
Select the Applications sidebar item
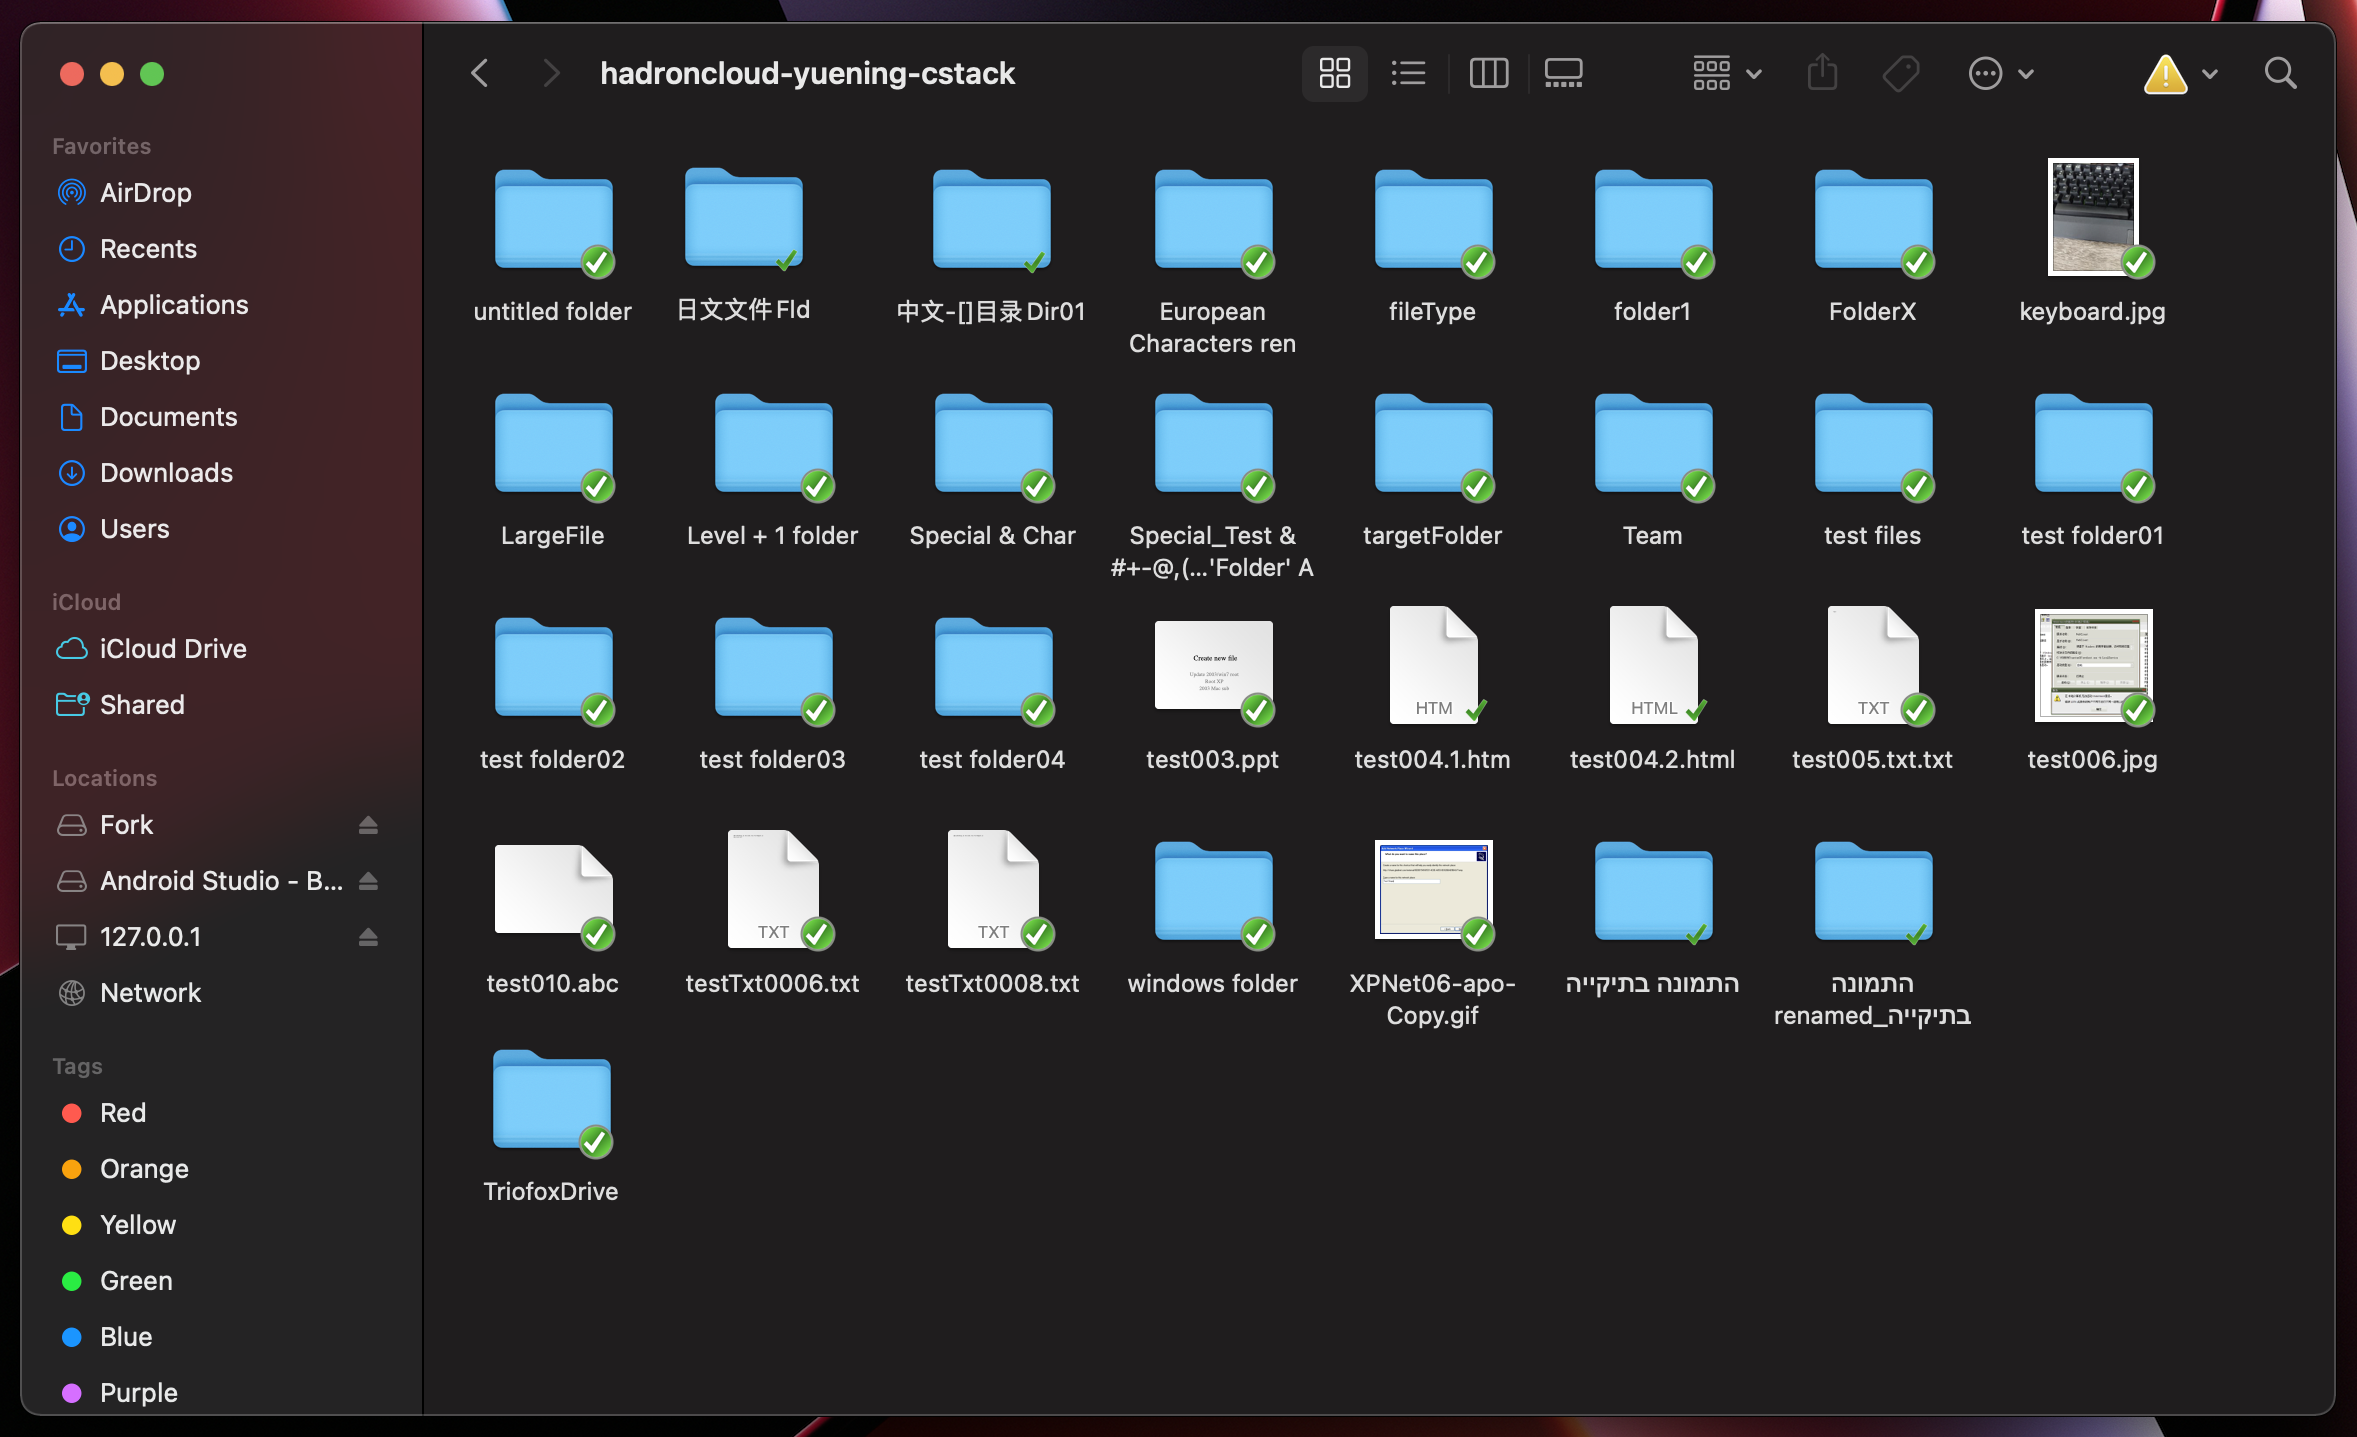tap(173, 305)
